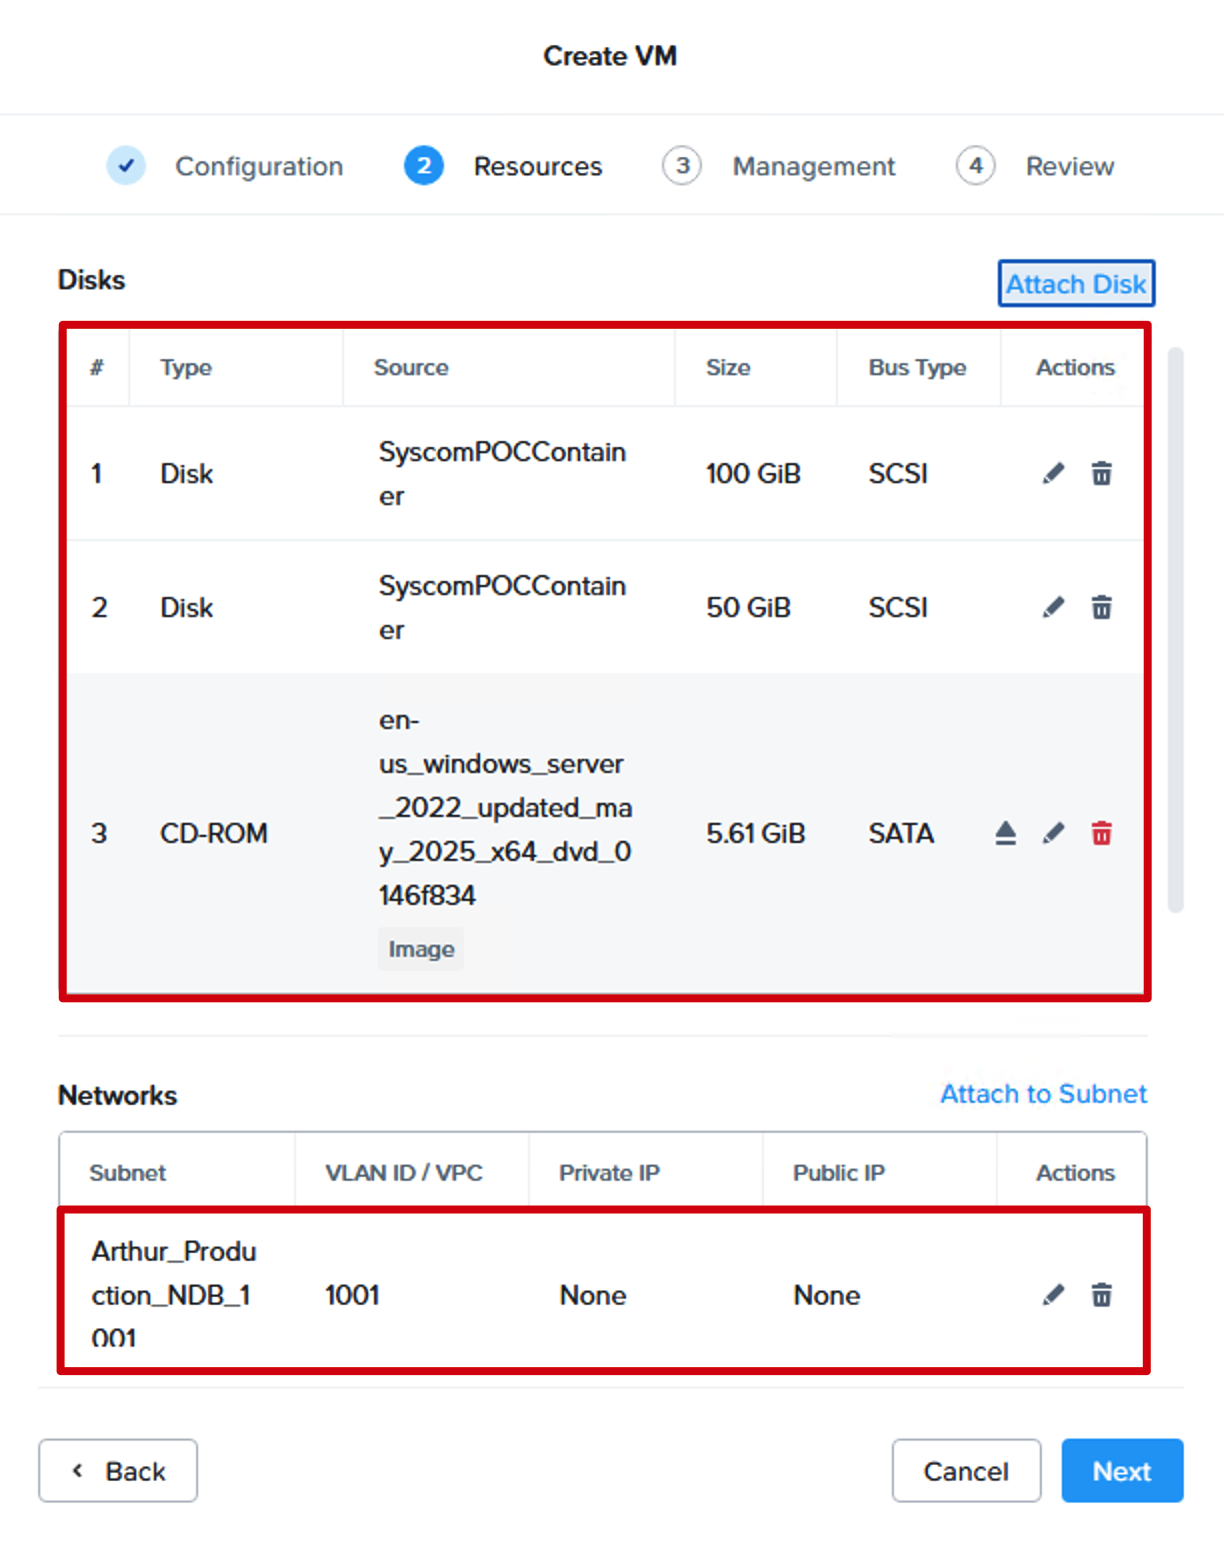1224x1558 pixels.
Task: Click the Image tag under CD-ROM source
Action: point(421,949)
